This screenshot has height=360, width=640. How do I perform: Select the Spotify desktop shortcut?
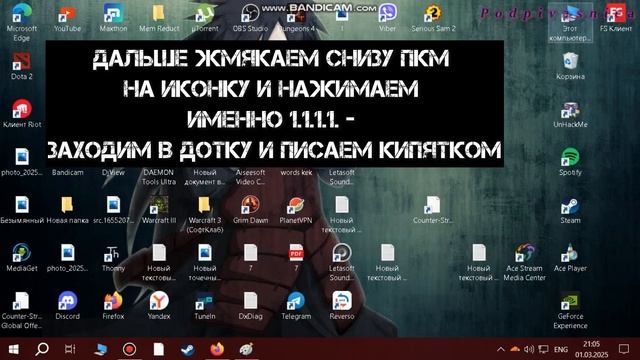coord(570,162)
